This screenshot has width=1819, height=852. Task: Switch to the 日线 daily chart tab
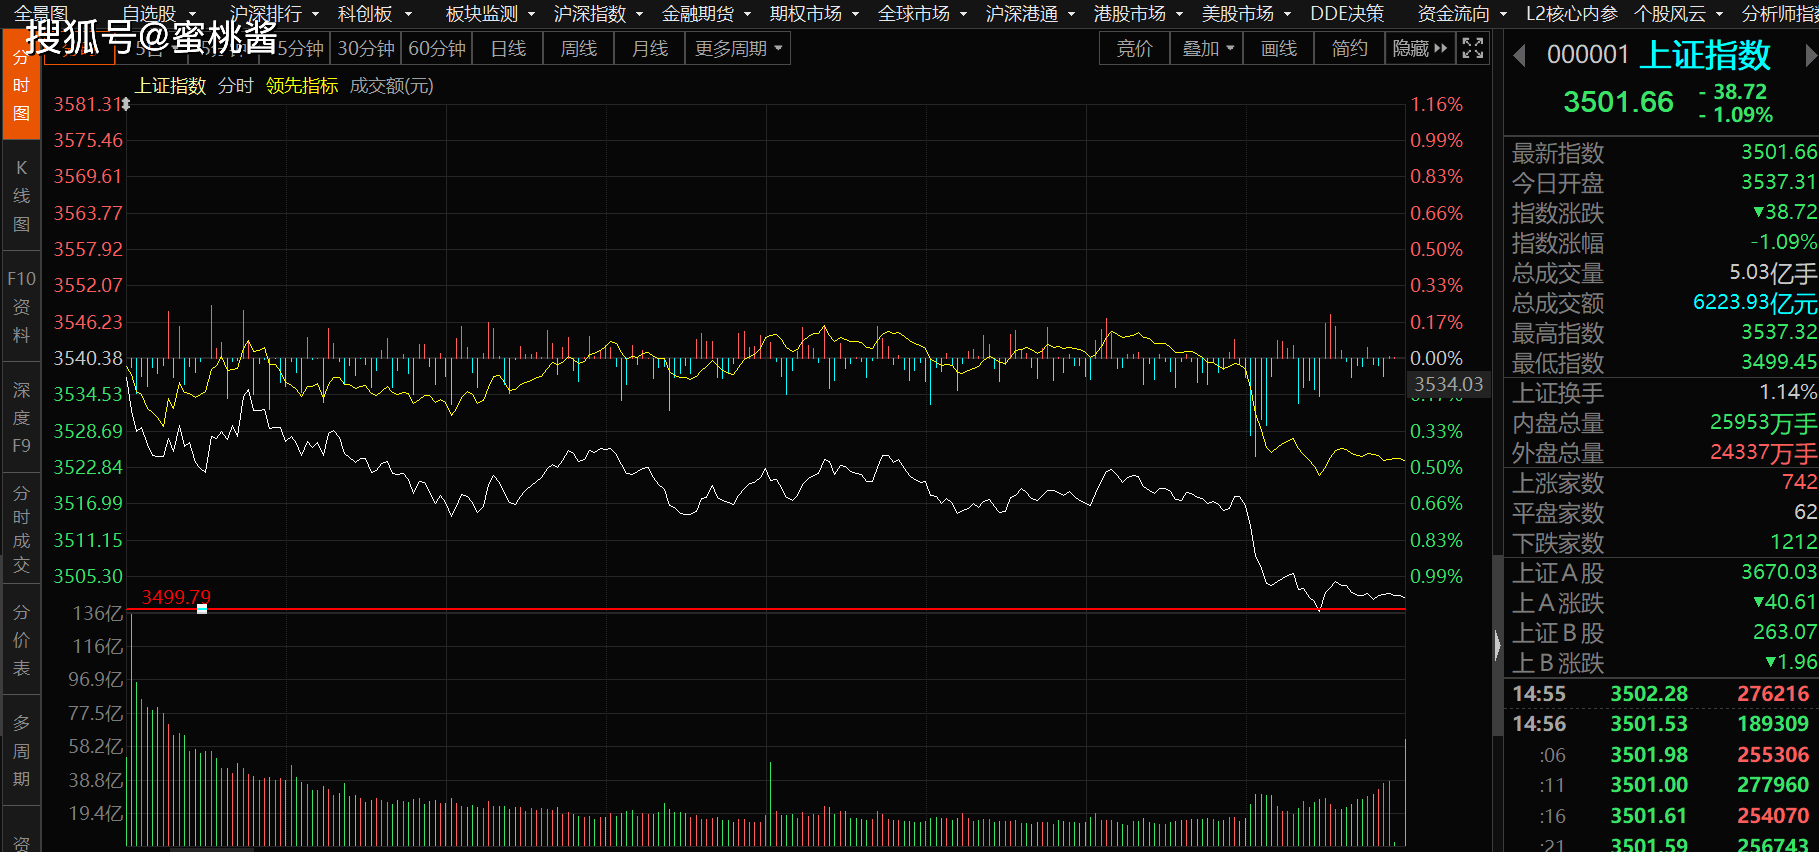[x=508, y=48]
